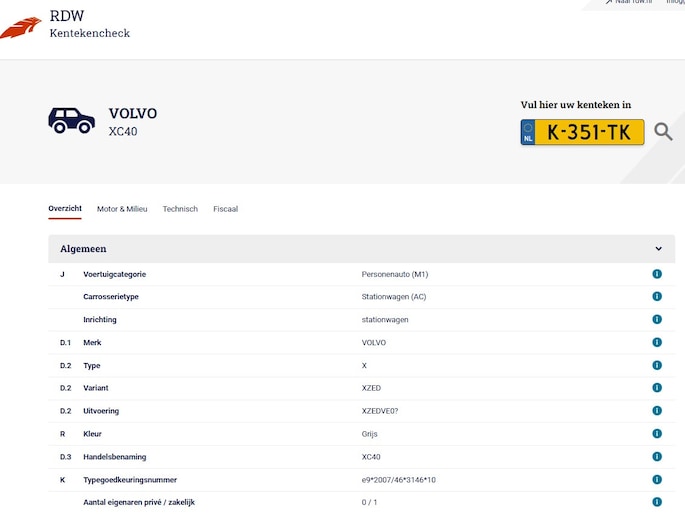
Task: Switch to the Motor & Milieu tab
Action: tap(122, 209)
